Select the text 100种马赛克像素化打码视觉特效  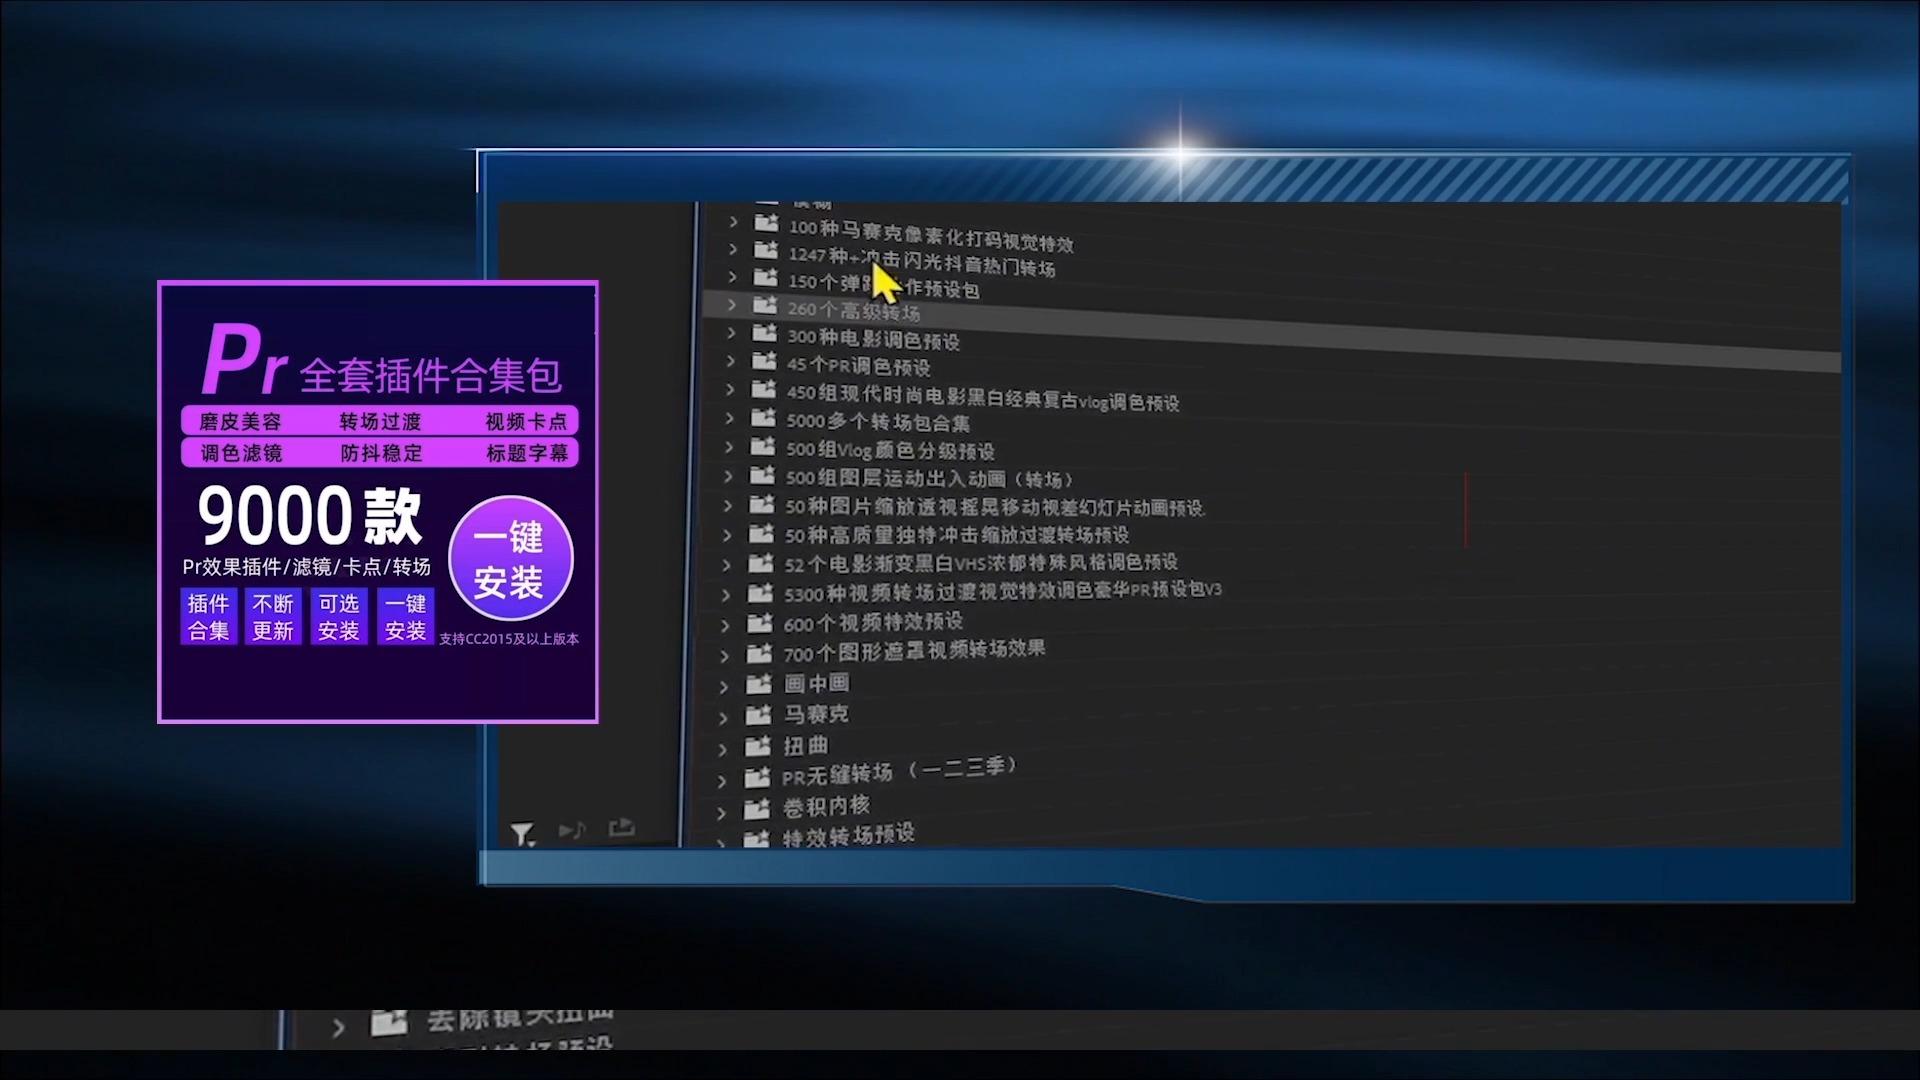(x=931, y=236)
